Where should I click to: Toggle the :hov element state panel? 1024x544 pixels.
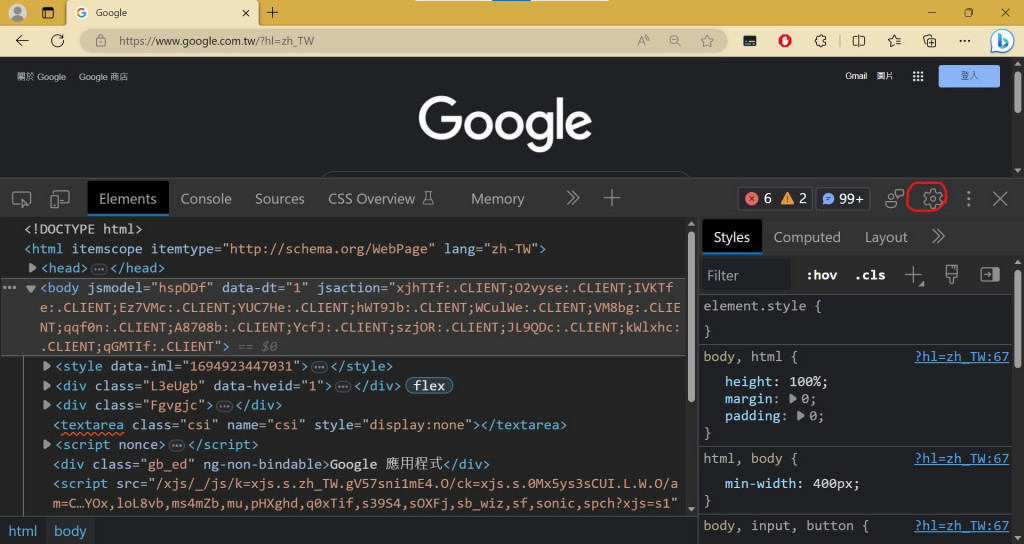click(822, 276)
